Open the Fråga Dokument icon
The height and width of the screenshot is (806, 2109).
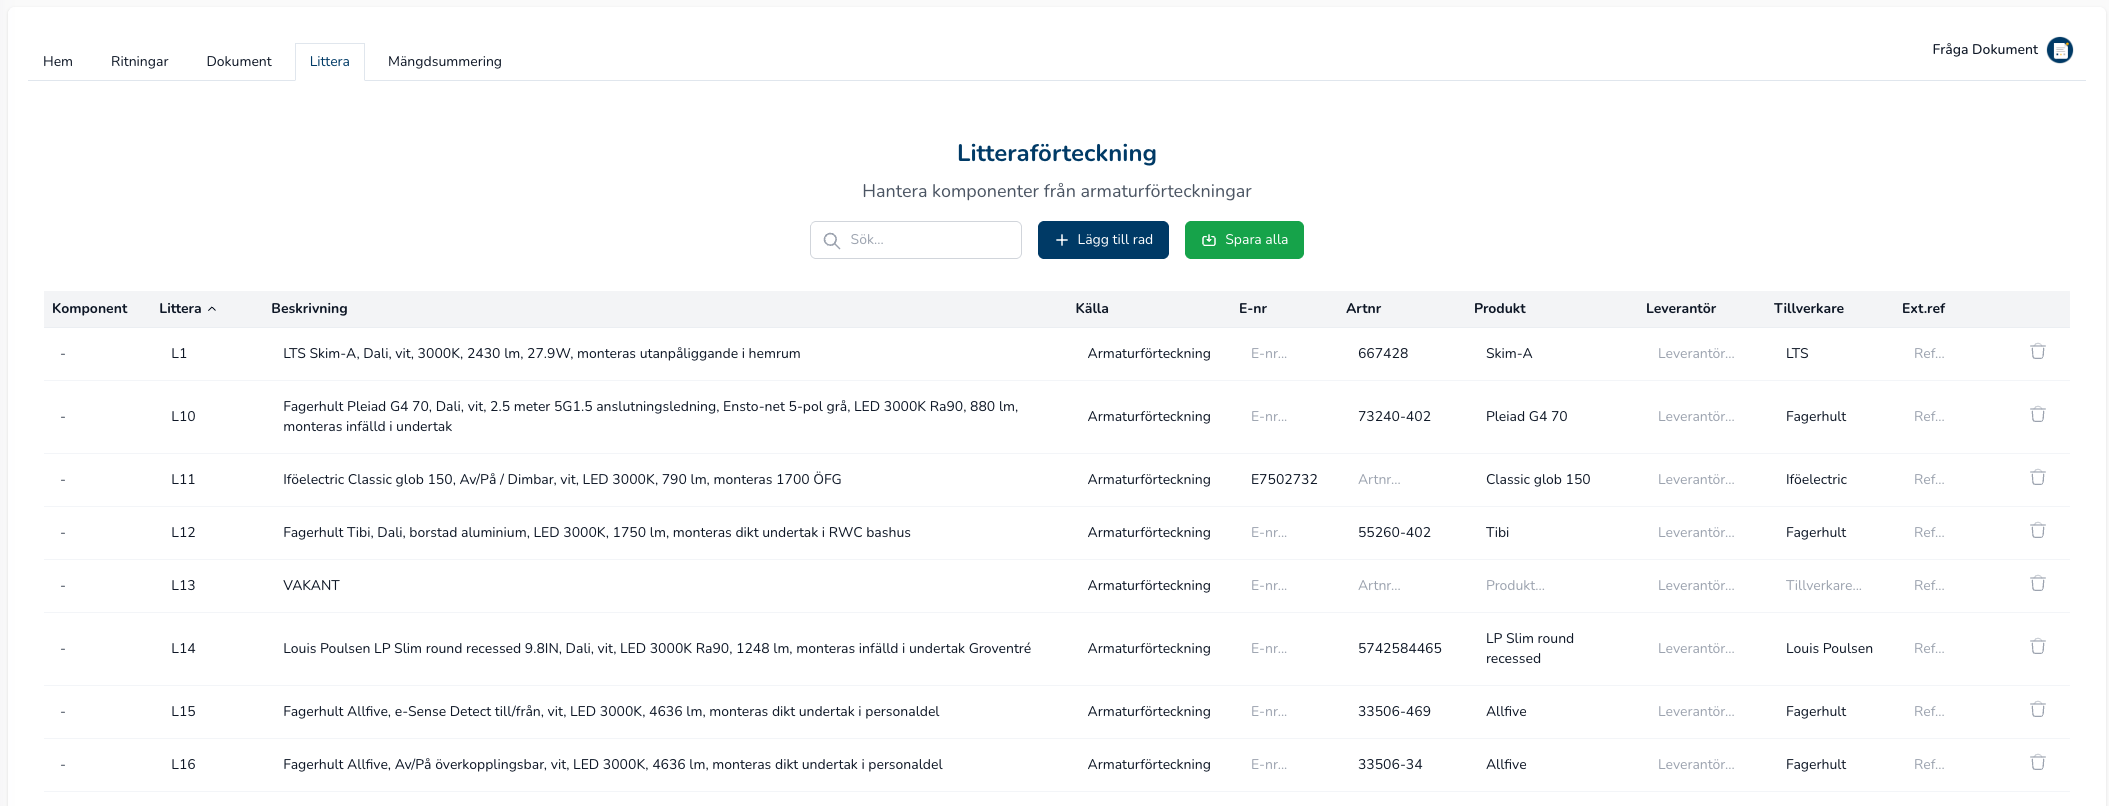(x=2059, y=50)
